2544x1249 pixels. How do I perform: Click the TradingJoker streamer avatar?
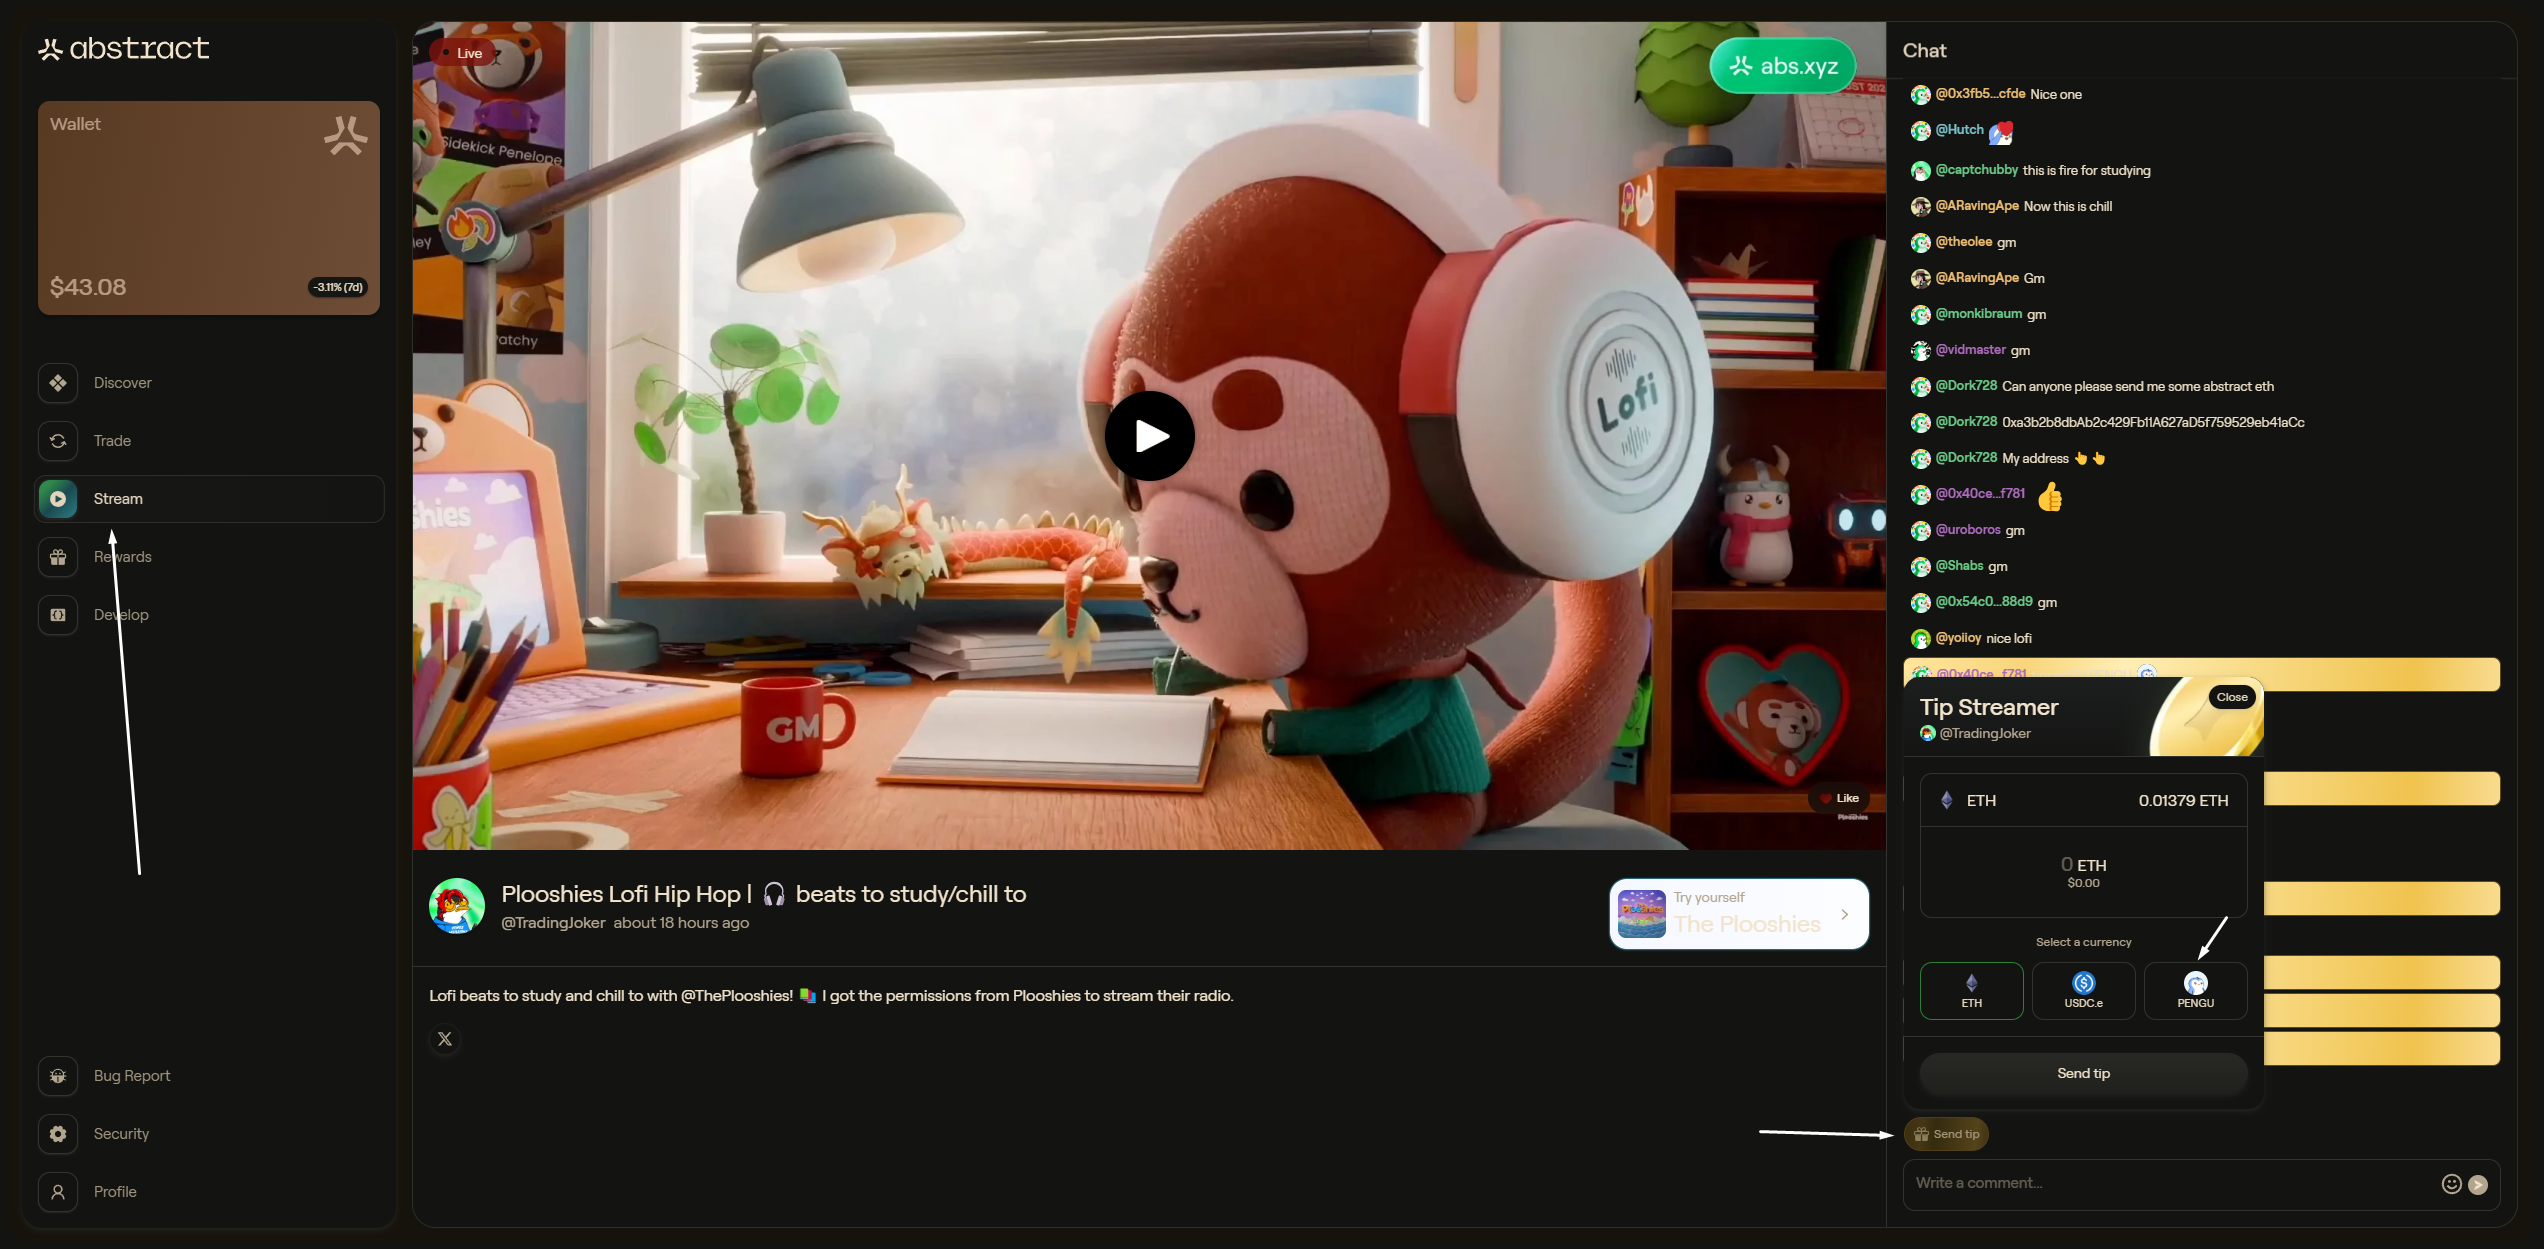[457, 906]
